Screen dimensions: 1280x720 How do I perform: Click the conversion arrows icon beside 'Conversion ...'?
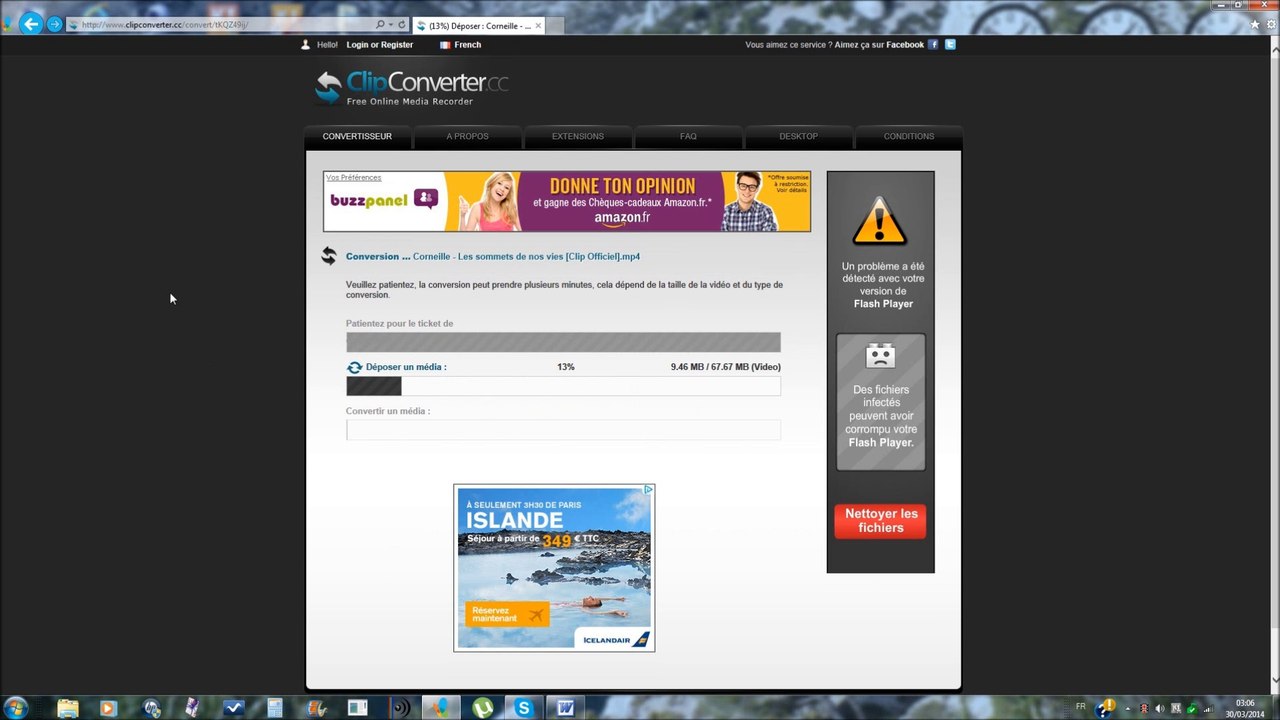(329, 256)
